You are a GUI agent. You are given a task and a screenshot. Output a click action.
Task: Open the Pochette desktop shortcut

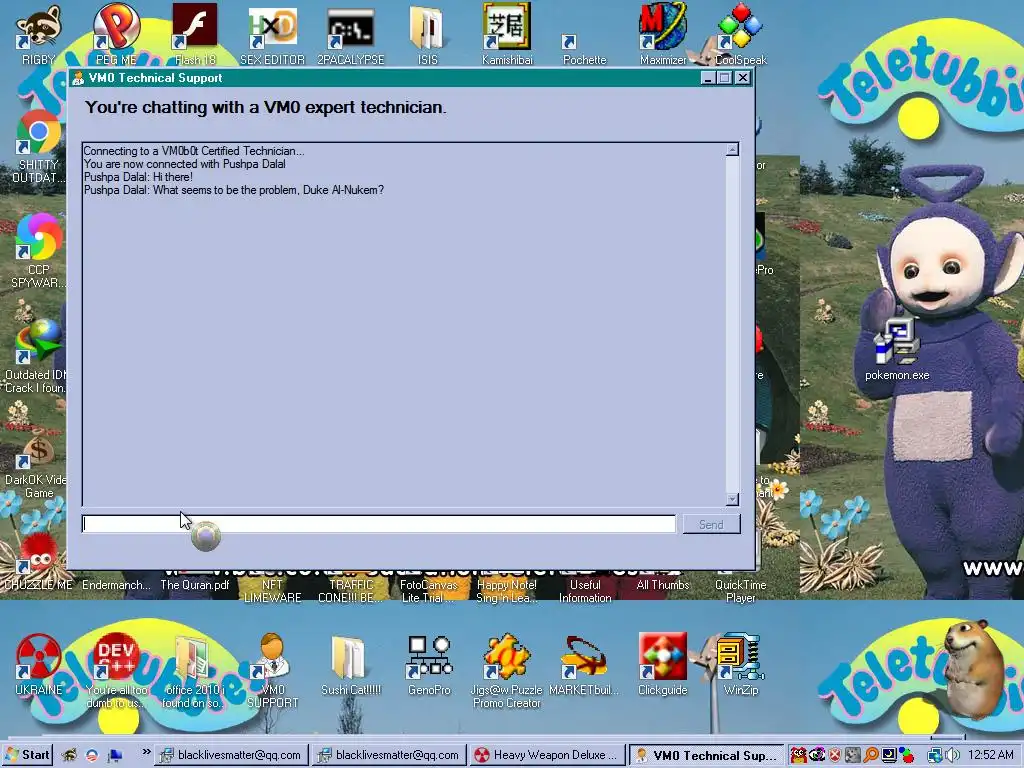[x=584, y=51]
